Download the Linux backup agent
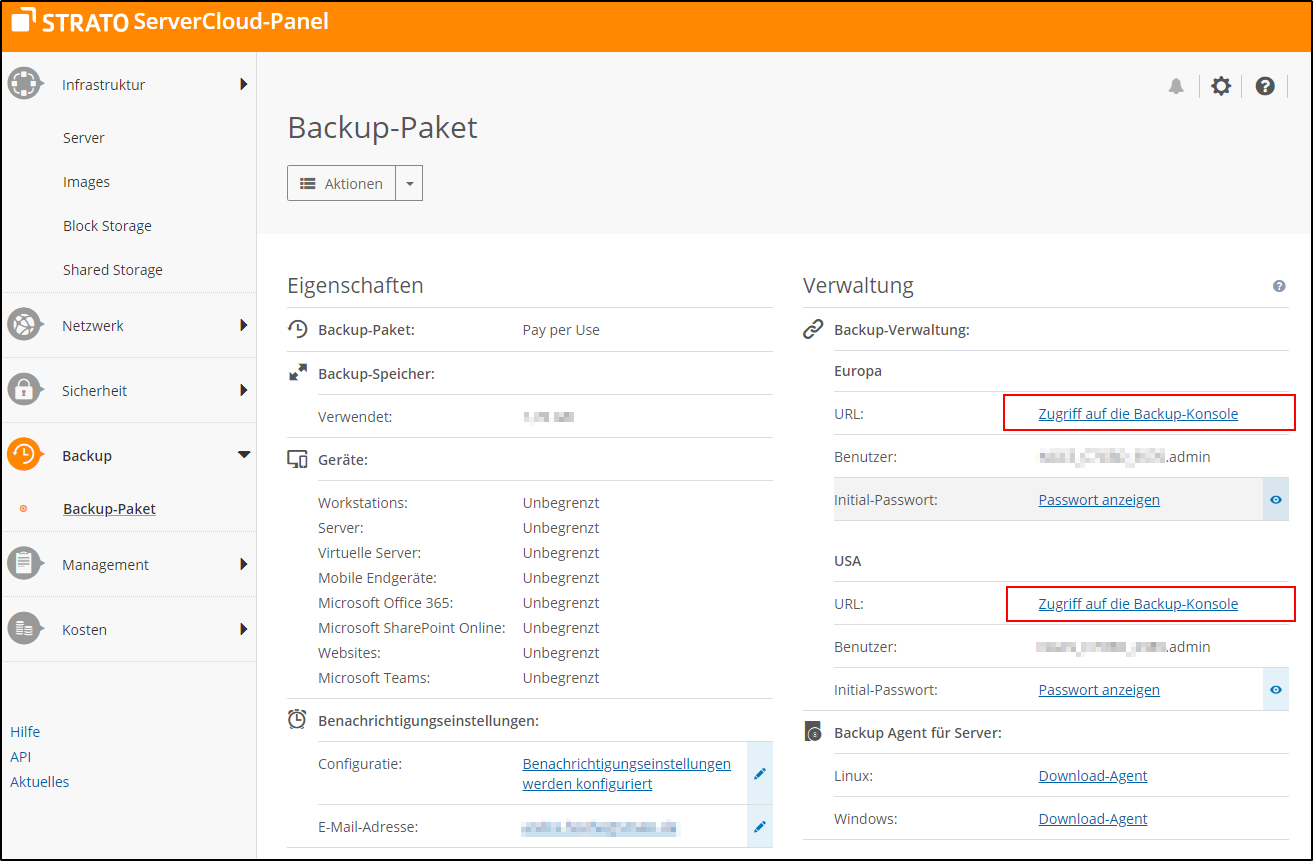1313x861 pixels. [1092, 775]
